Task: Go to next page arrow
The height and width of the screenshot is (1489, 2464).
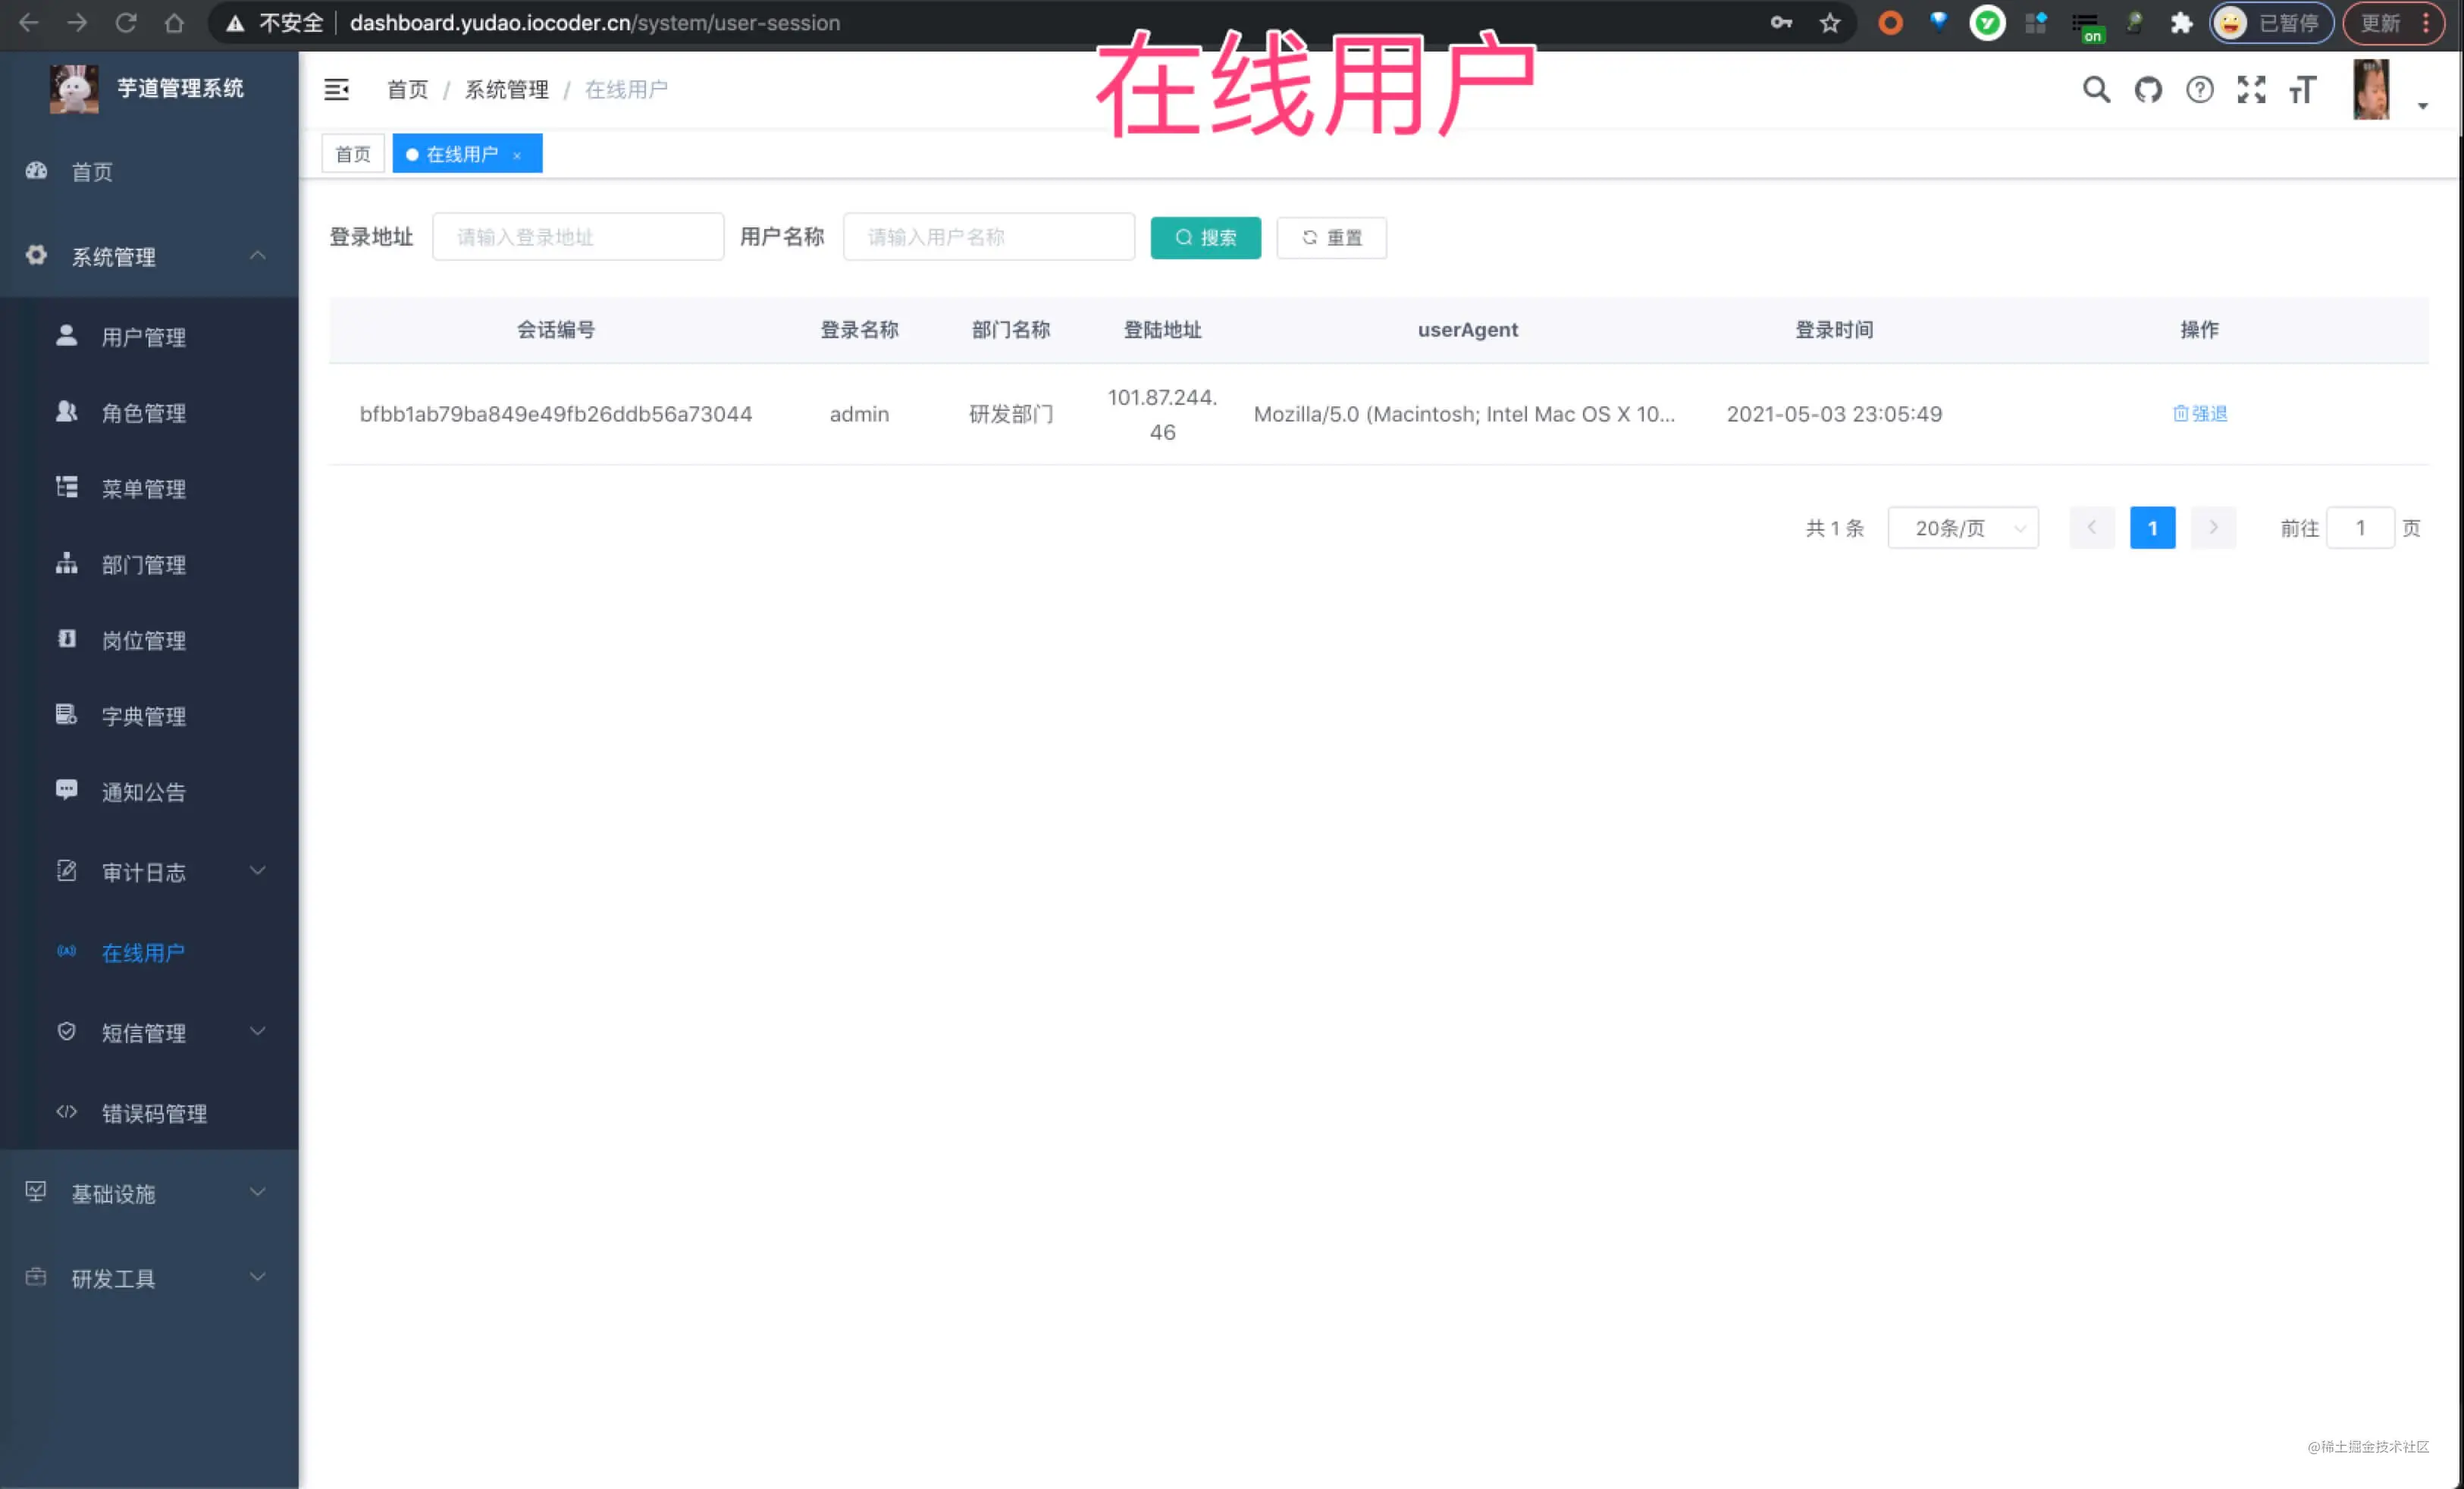Action: [x=2213, y=528]
